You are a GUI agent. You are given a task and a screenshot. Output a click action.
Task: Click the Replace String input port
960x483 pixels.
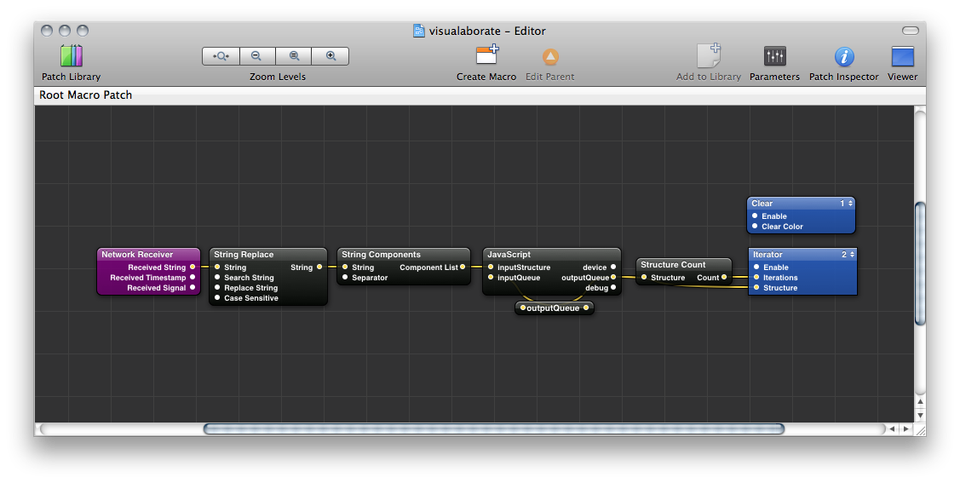click(217, 287)
